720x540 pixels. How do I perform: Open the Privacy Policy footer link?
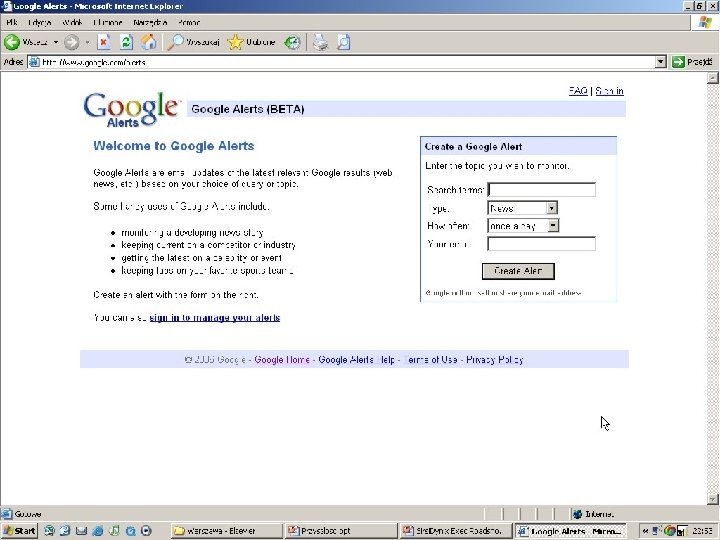(495, 360)
